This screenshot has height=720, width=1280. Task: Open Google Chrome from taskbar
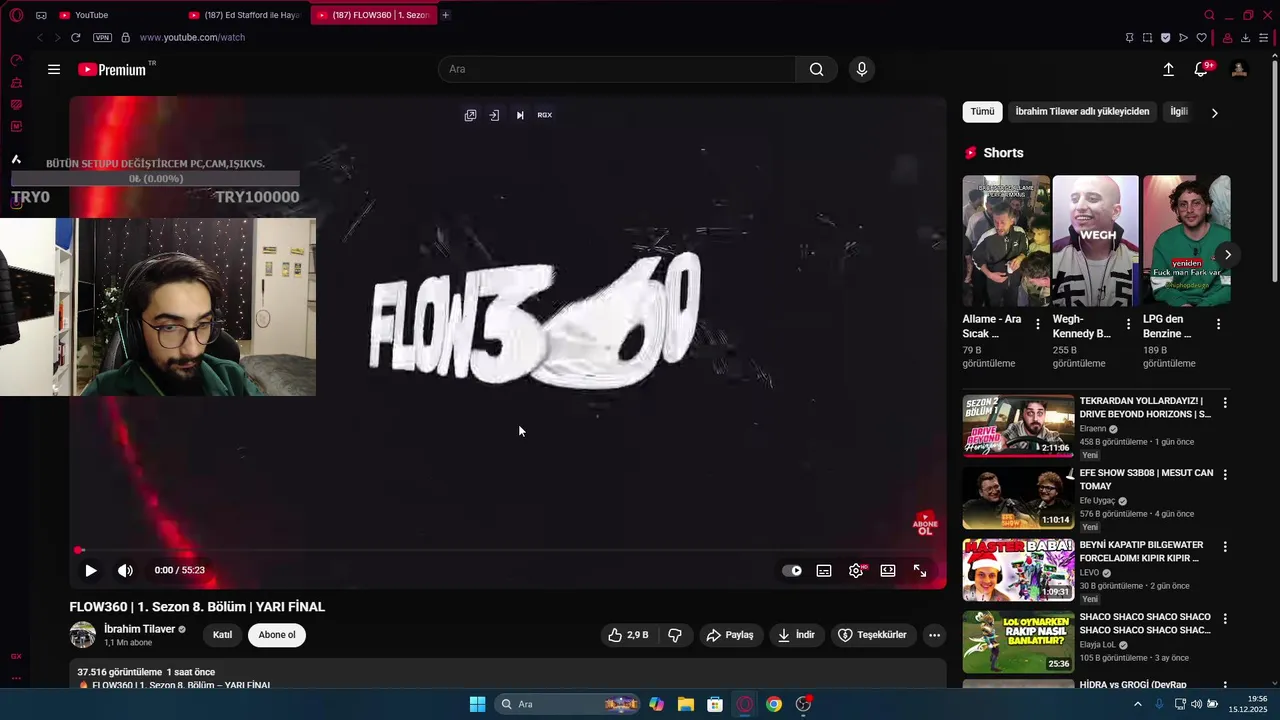(x=774, y=704)
